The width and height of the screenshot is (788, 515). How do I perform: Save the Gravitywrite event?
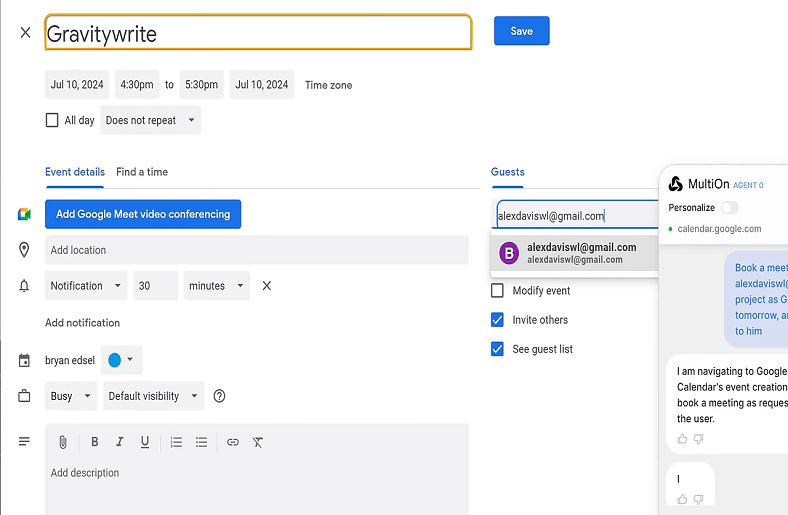tap(522, 31)
